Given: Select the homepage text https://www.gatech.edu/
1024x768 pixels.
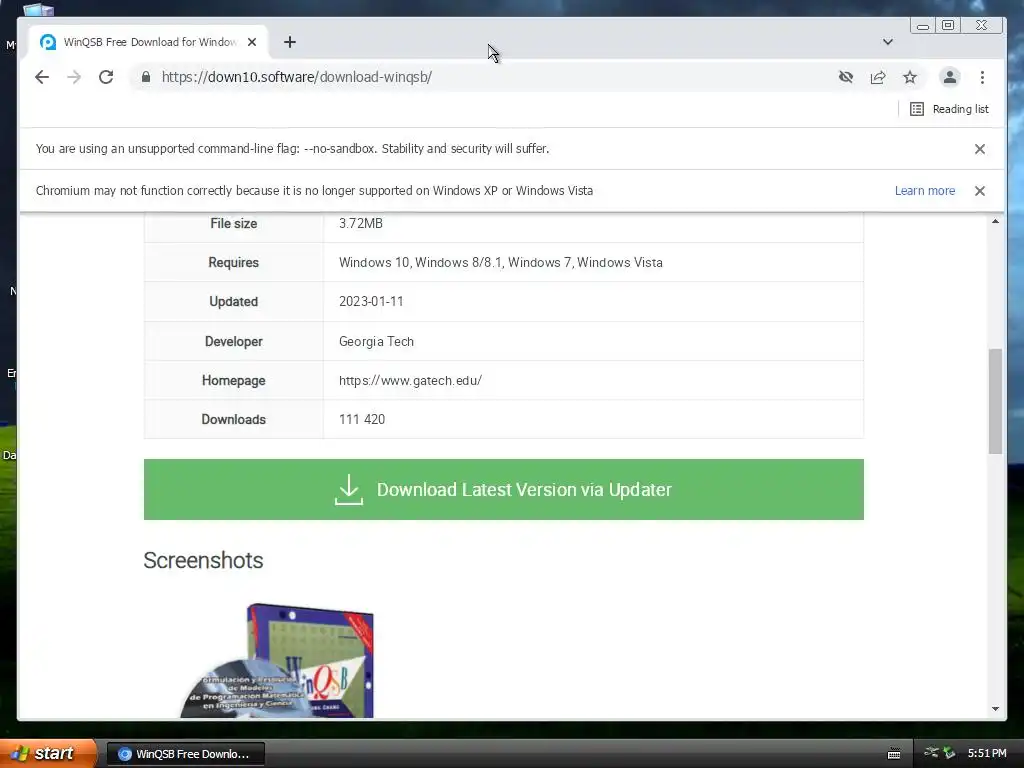Looking at the screenshot, I should (410, 380).
